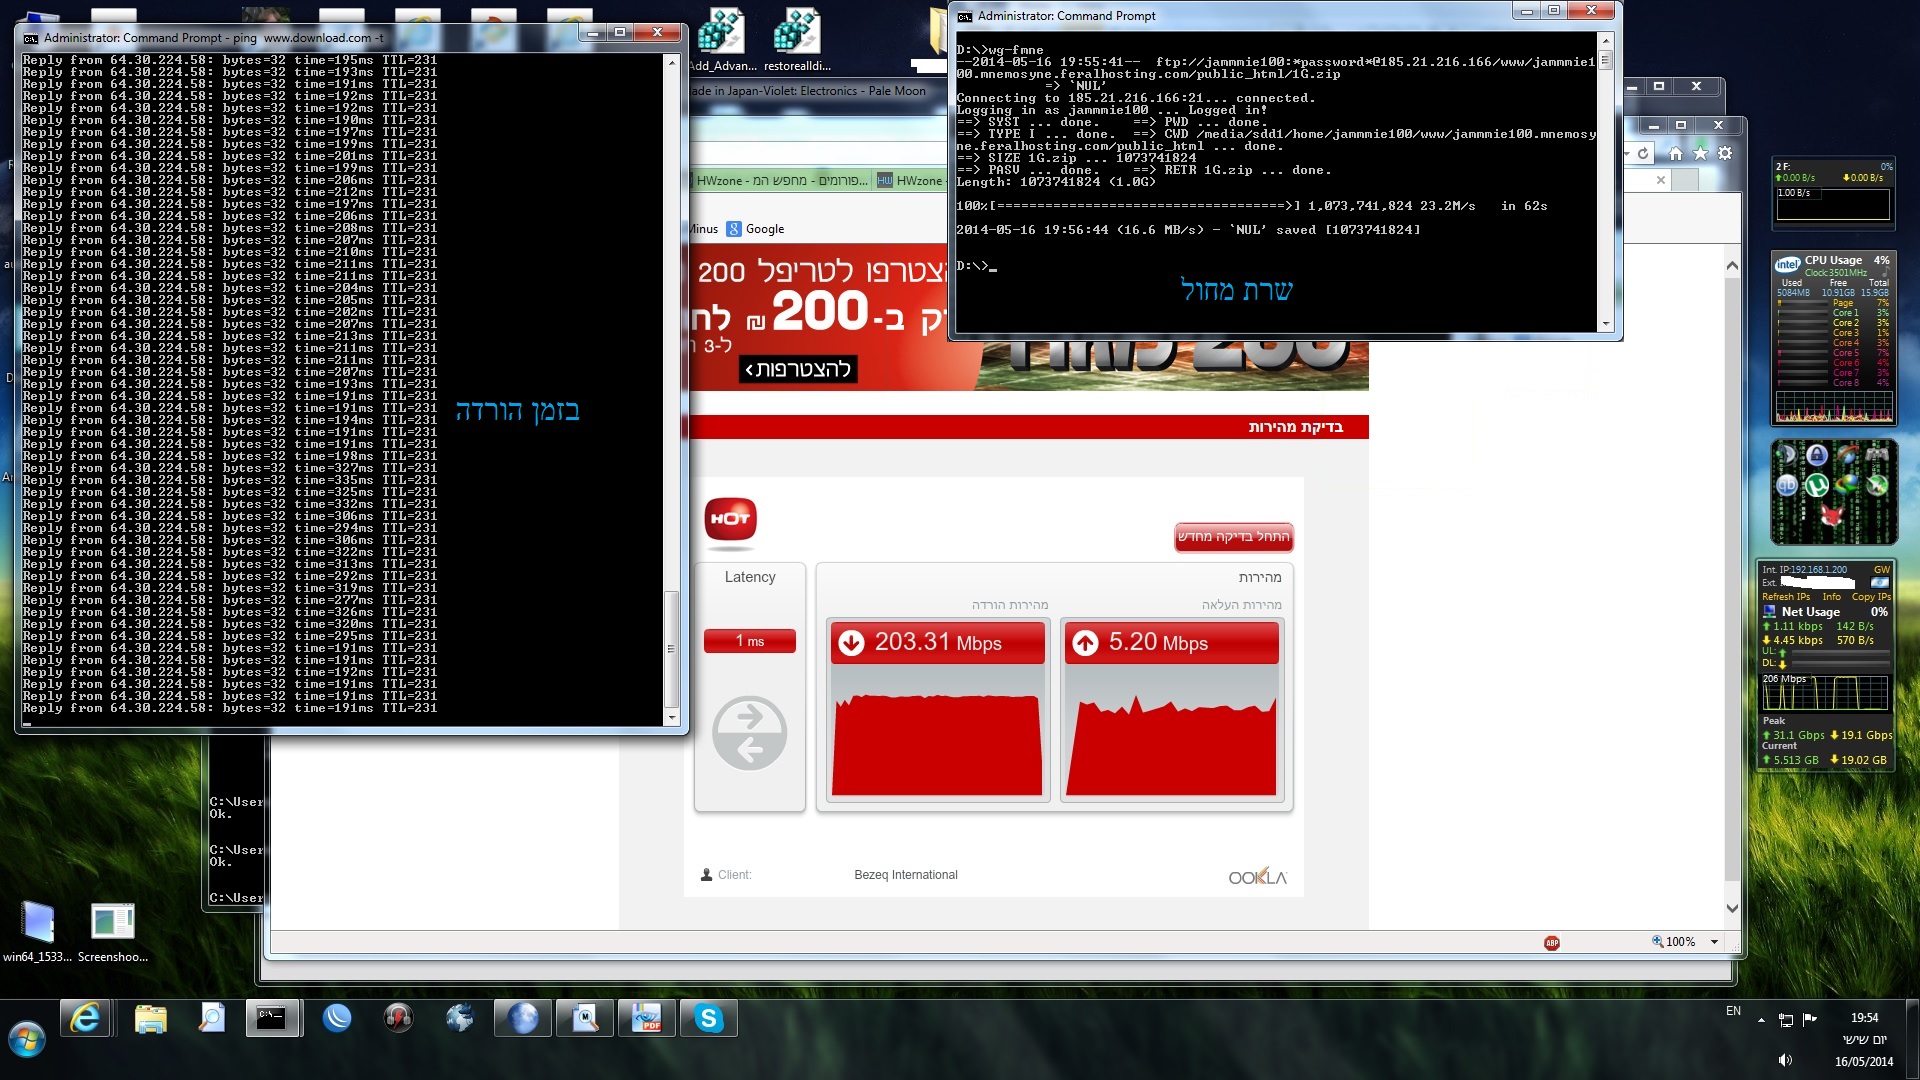The height and width of the screenshot is (1080, 1920).
Task: Click Copy IPs in network gadget
Action: pos(1871,597)
